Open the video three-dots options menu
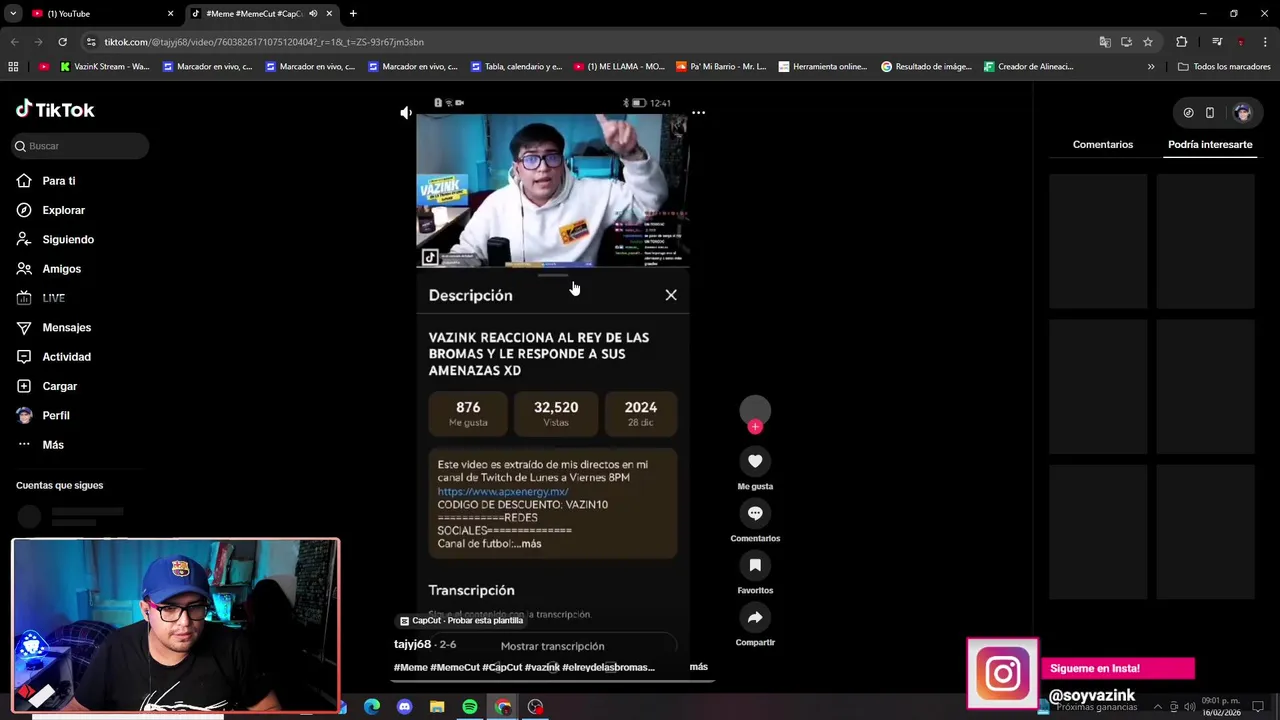The height and width of the screenshot is (720, 1280). pyautogui.click(x=698, y=113)
